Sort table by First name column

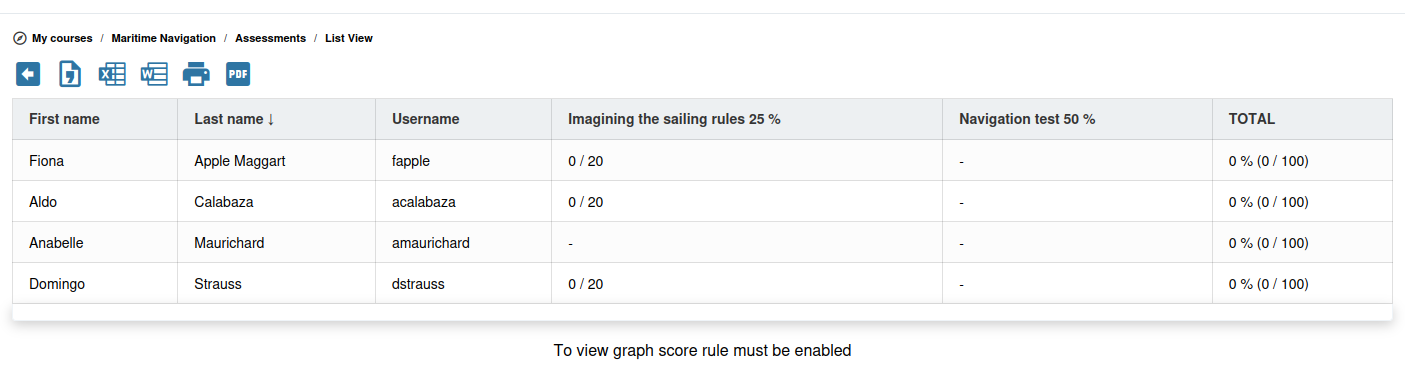tap(64, 119)
